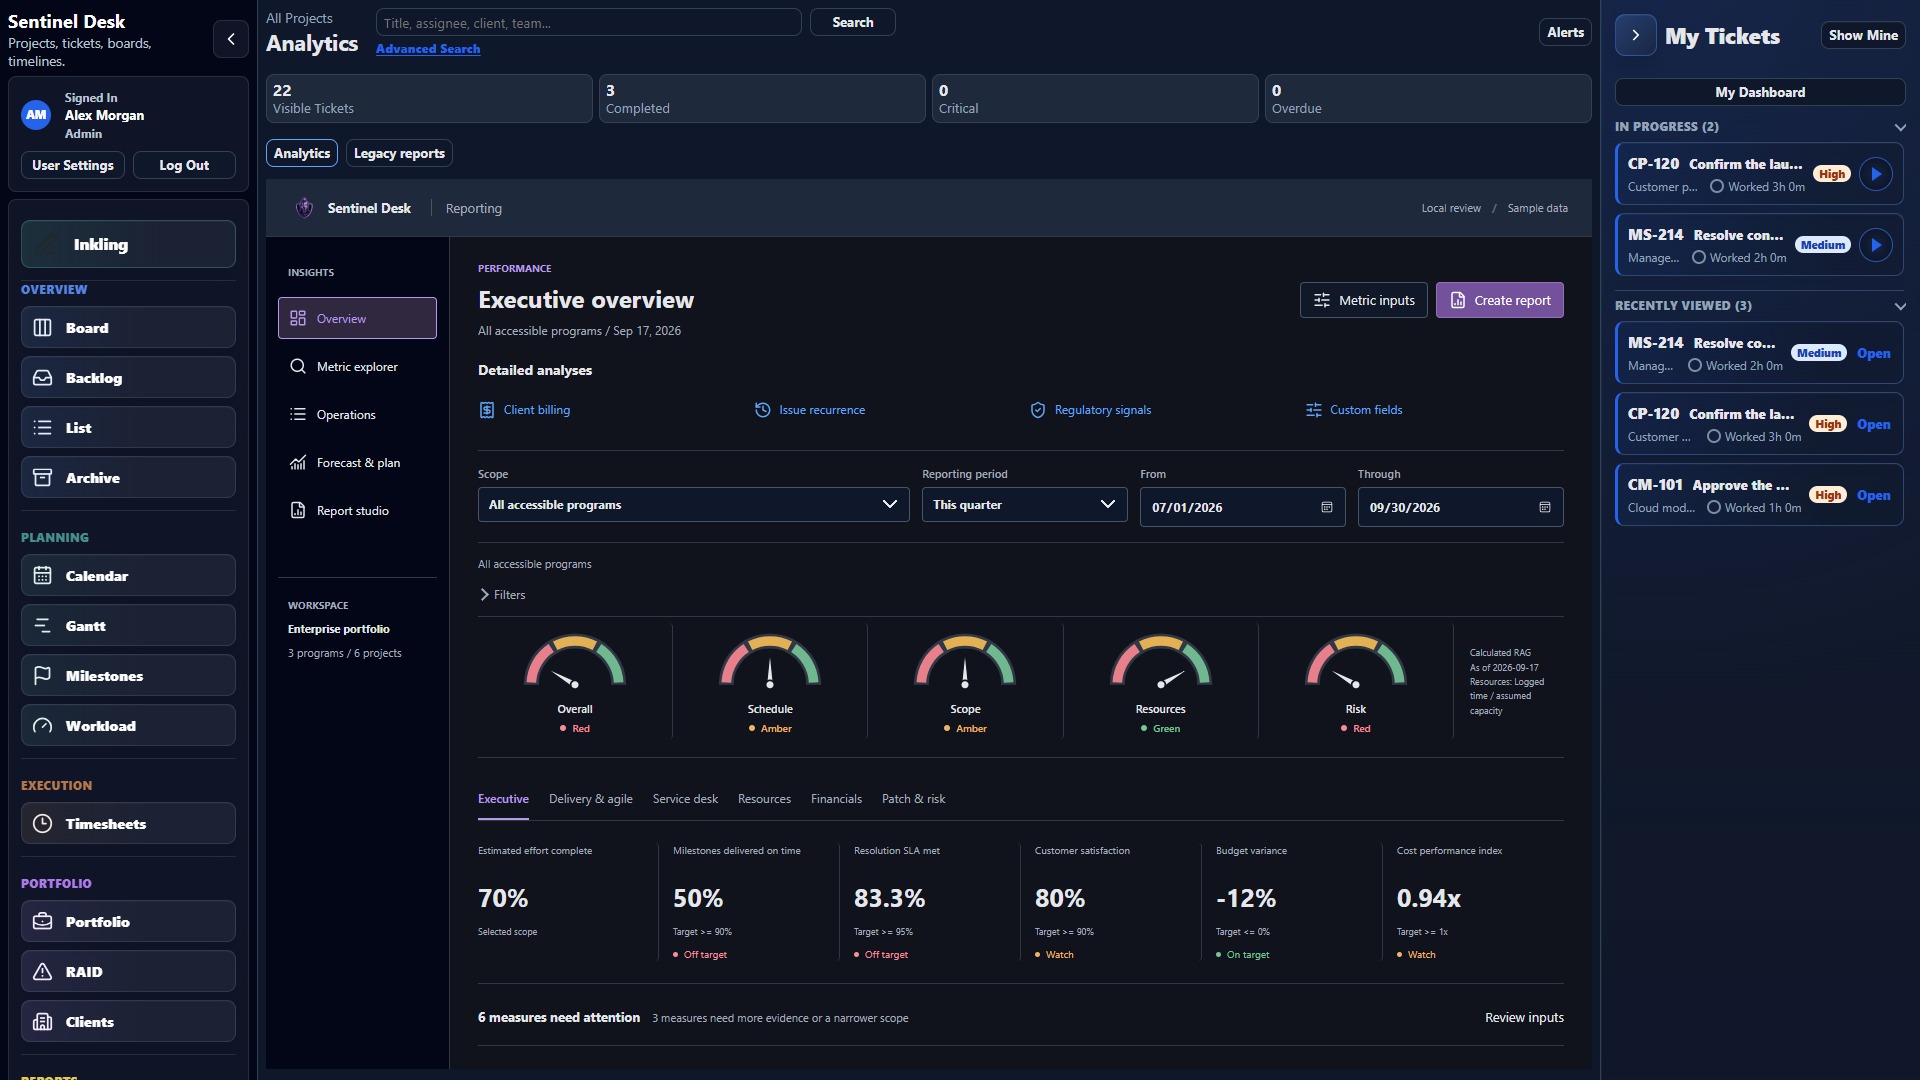Image resolution: width=1920 pixels, height=1080 pixels.
Task: Select the Executive tab
Action: point(503,799)
